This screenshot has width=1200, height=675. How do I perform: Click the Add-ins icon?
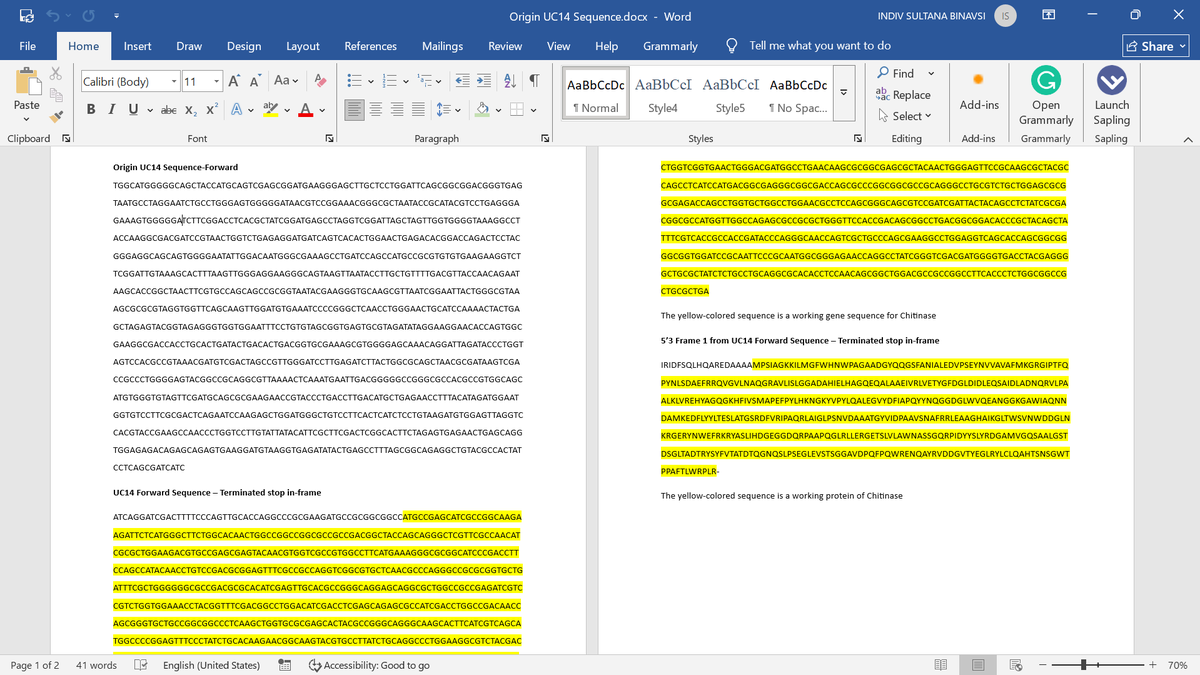coord(978,90)
